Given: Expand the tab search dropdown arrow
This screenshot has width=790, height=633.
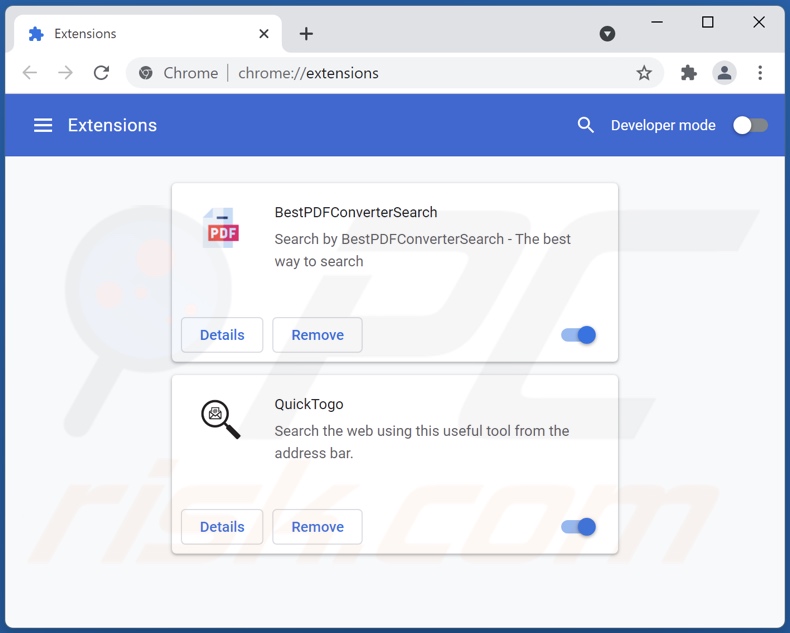Looking at the screenshot, I should [x=607, y=34].
